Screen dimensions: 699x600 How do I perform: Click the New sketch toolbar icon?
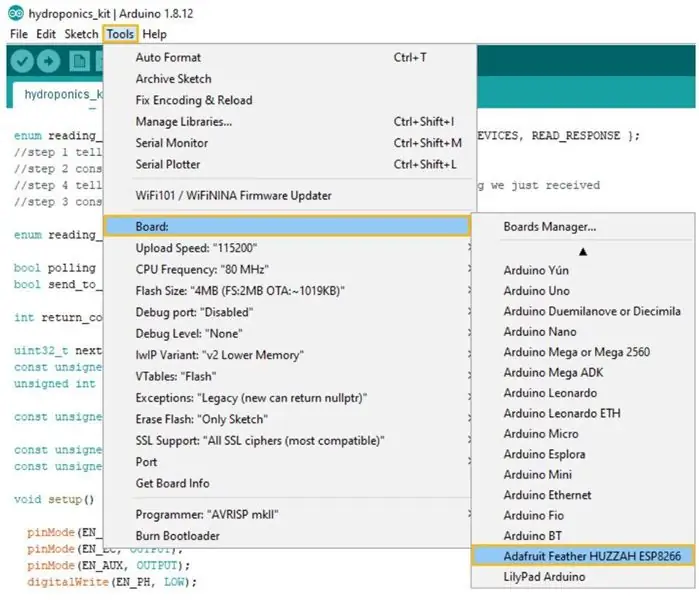[x=79, y=61]
